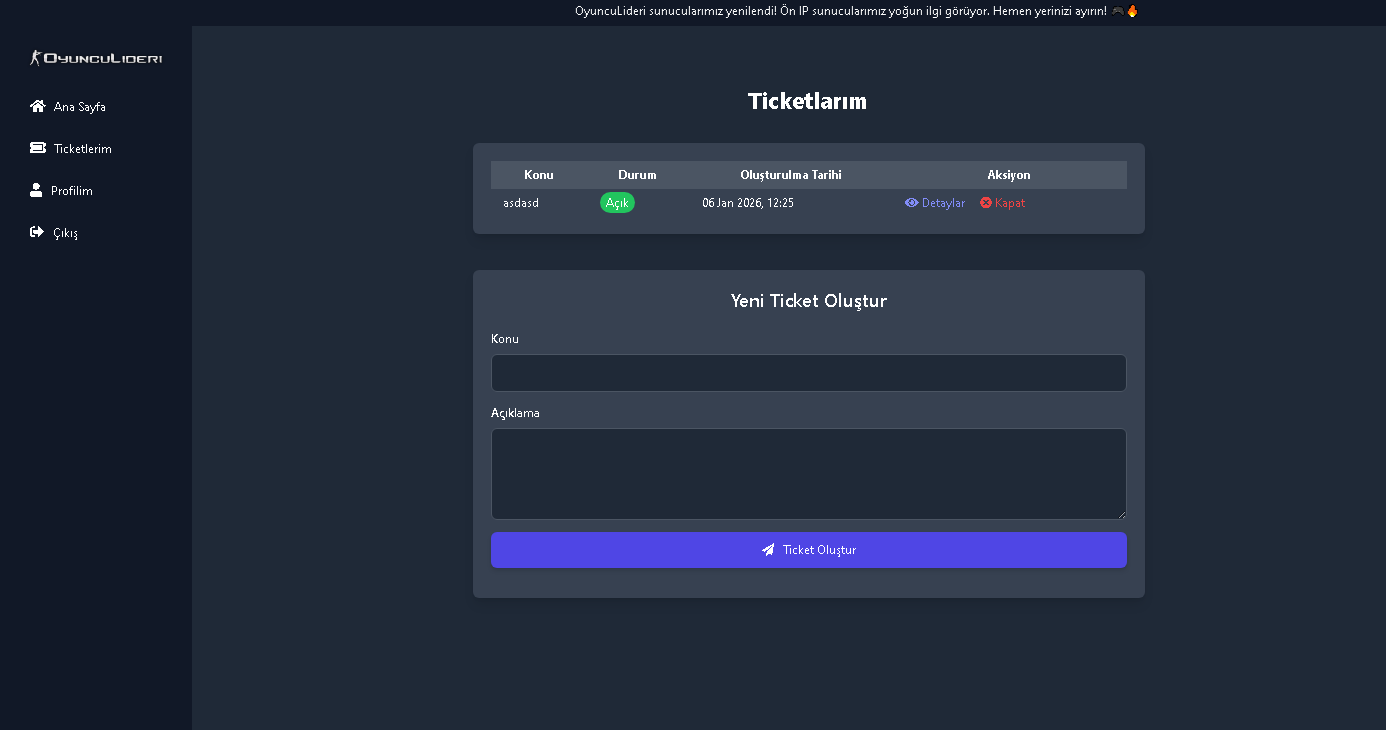
Task: Click the date 06 Jan 2026, 12:25
Action: coord(748,203)
